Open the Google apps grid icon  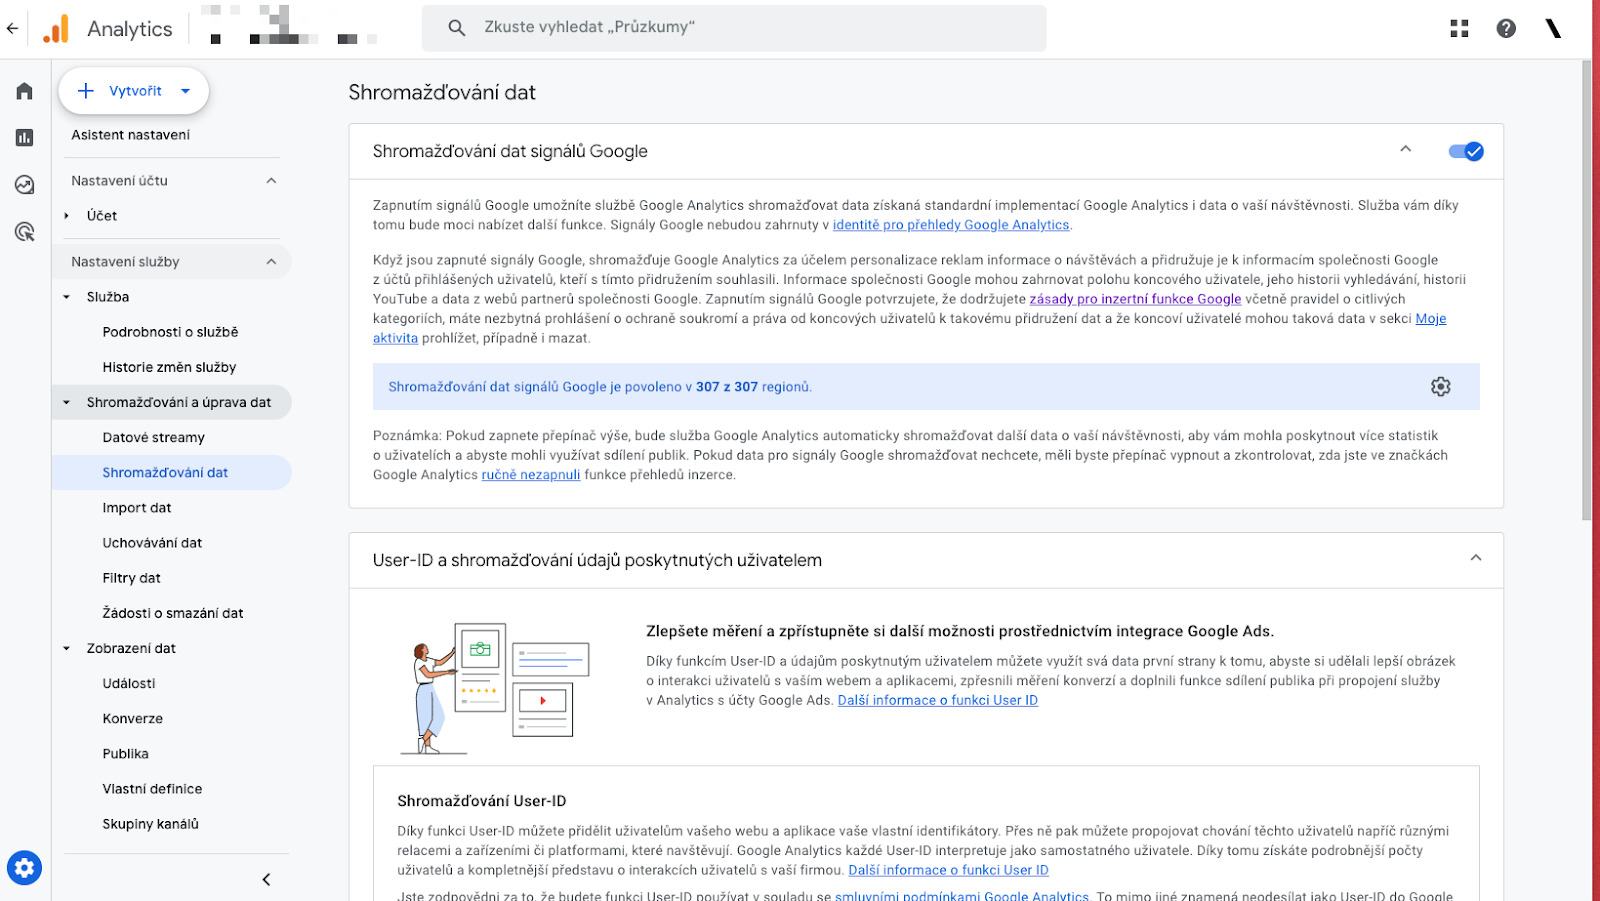tap(1459, 28)
